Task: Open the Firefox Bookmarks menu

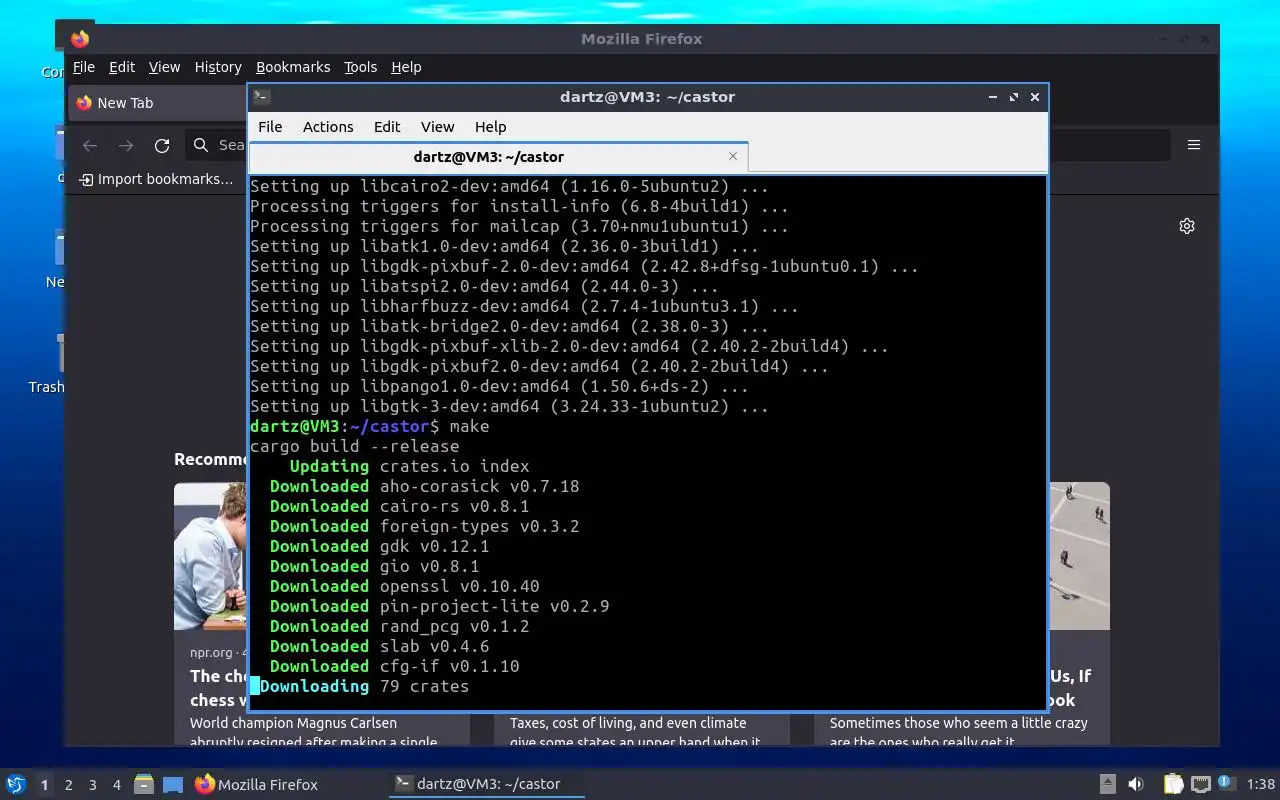Action: tap(293, 67)
